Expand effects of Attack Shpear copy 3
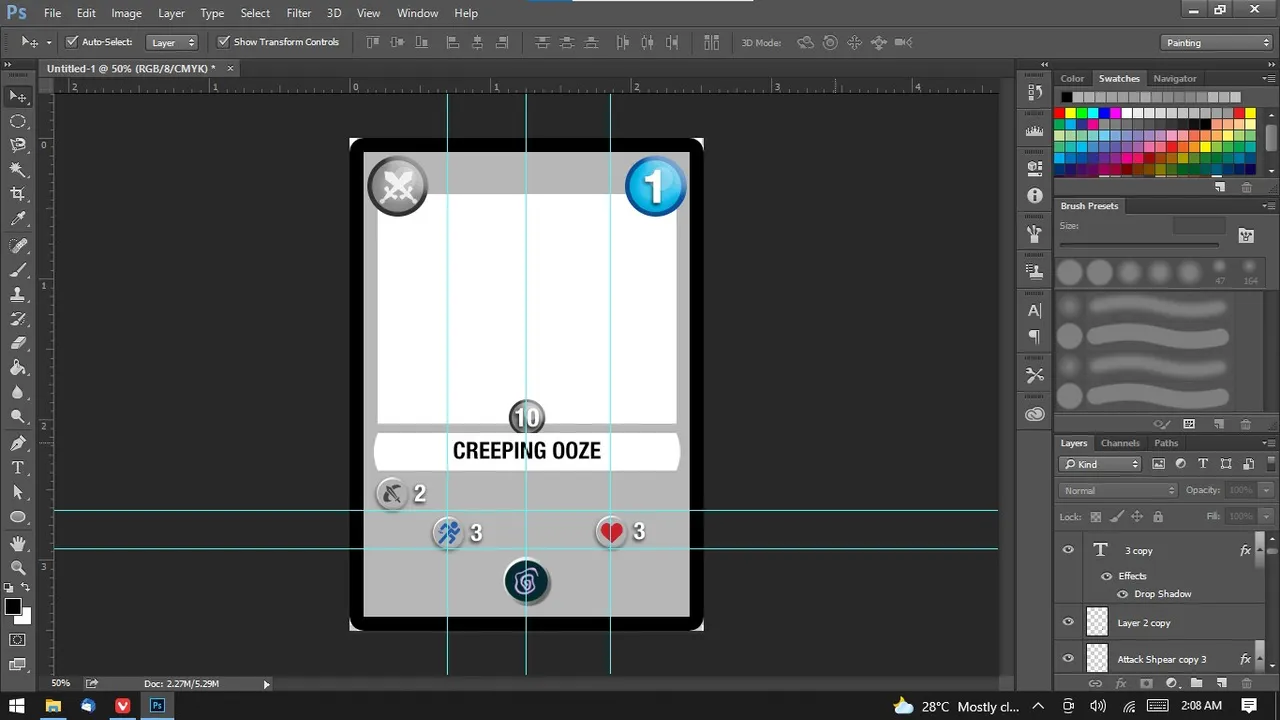1280x720 pixels. (x=1259, y=659)
